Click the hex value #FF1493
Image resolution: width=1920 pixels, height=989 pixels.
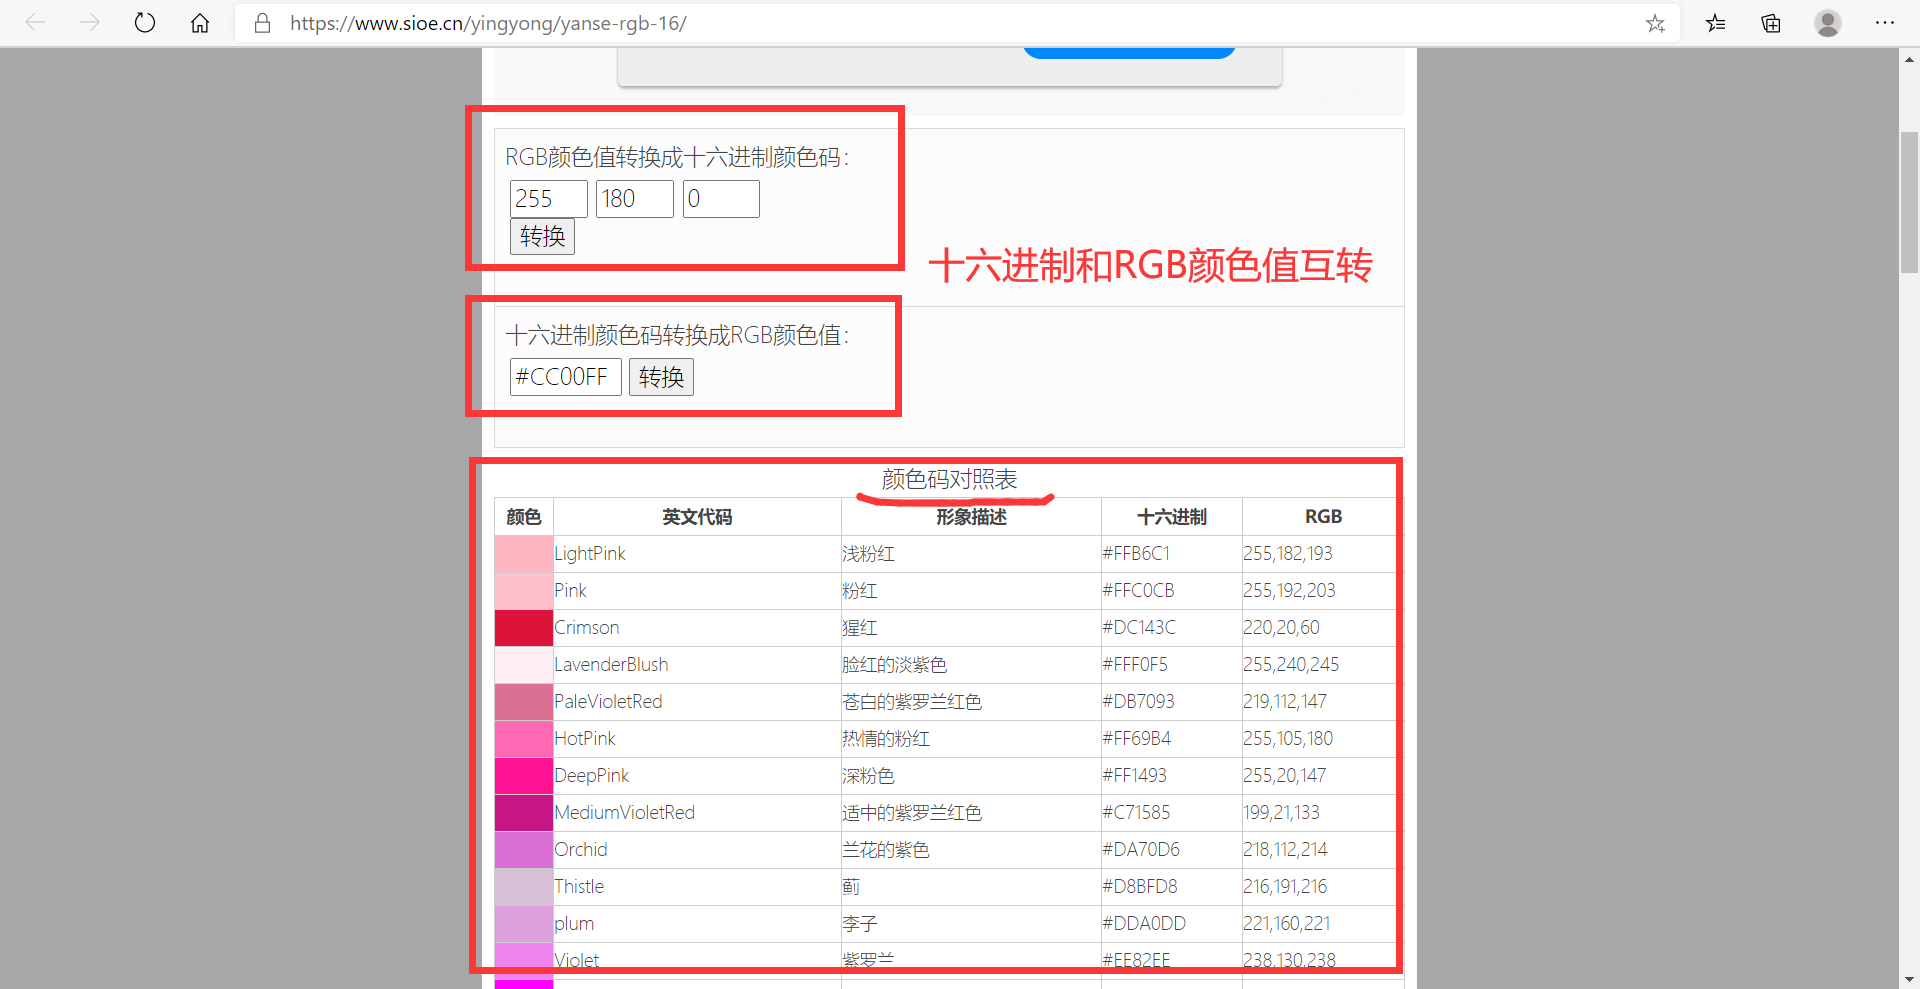tap(1134, 776)
